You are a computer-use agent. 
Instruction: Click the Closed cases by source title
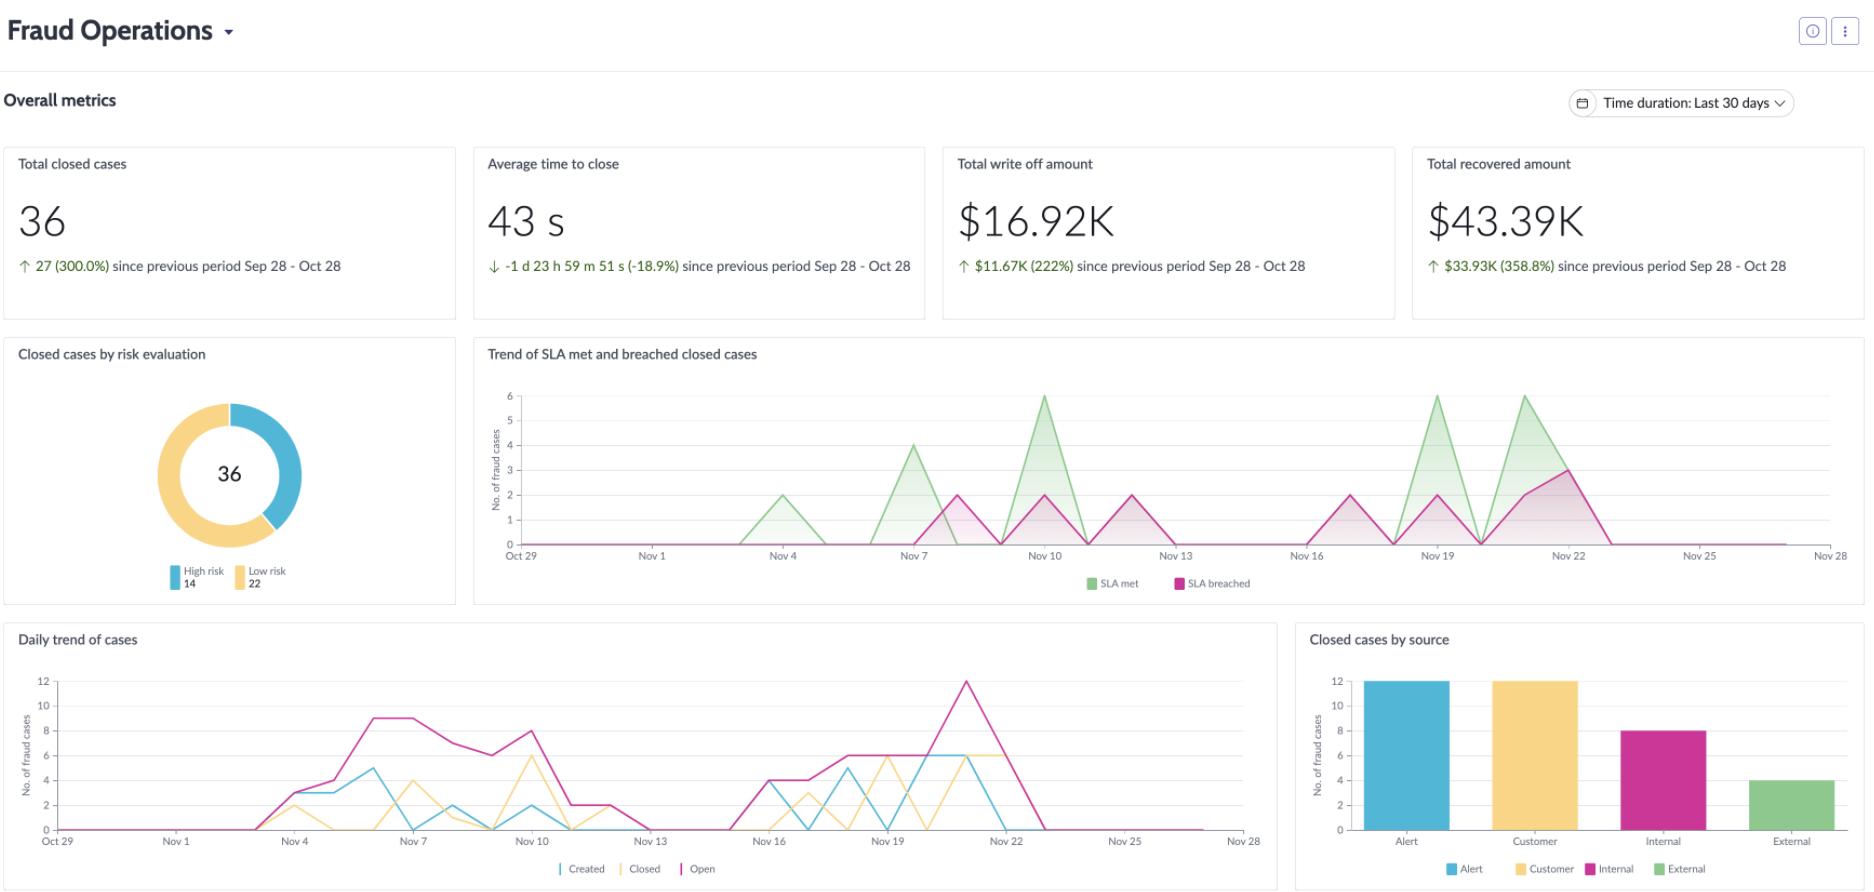point(1379,640)
